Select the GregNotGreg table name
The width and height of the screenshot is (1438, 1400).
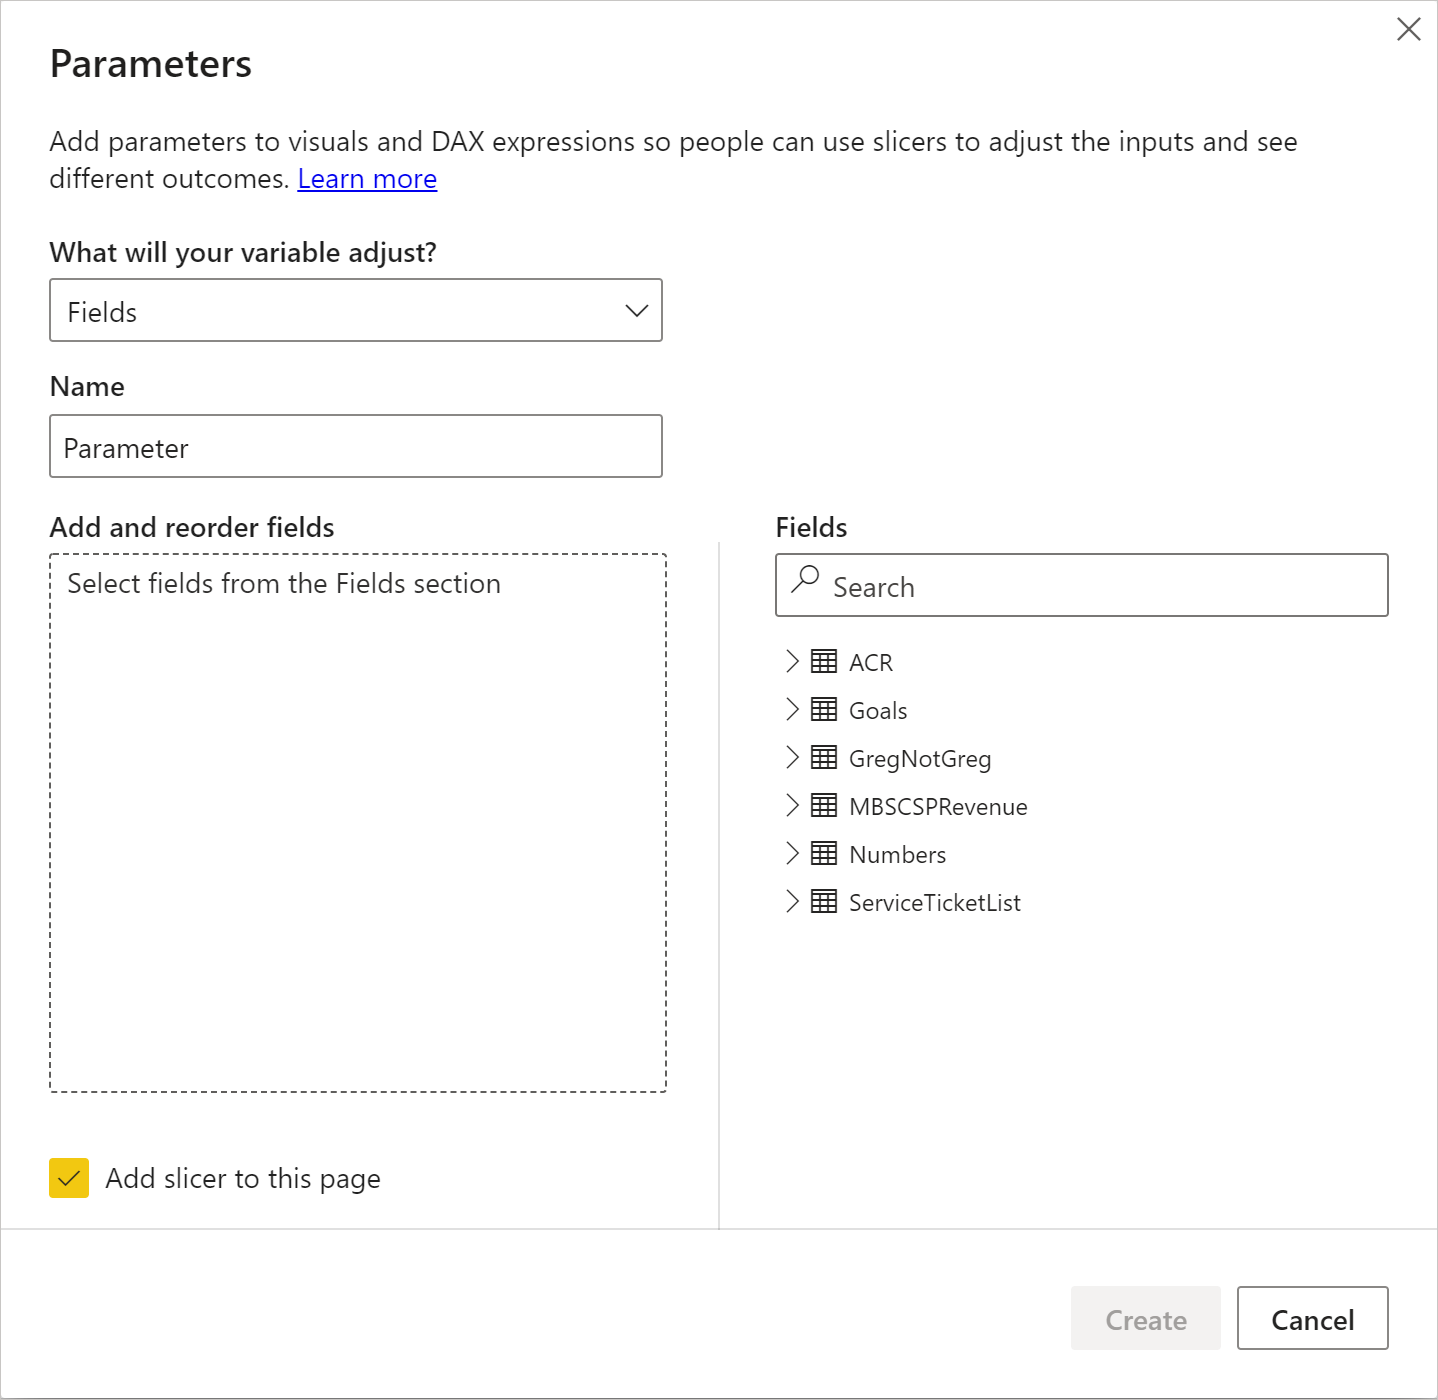point(920,759)
